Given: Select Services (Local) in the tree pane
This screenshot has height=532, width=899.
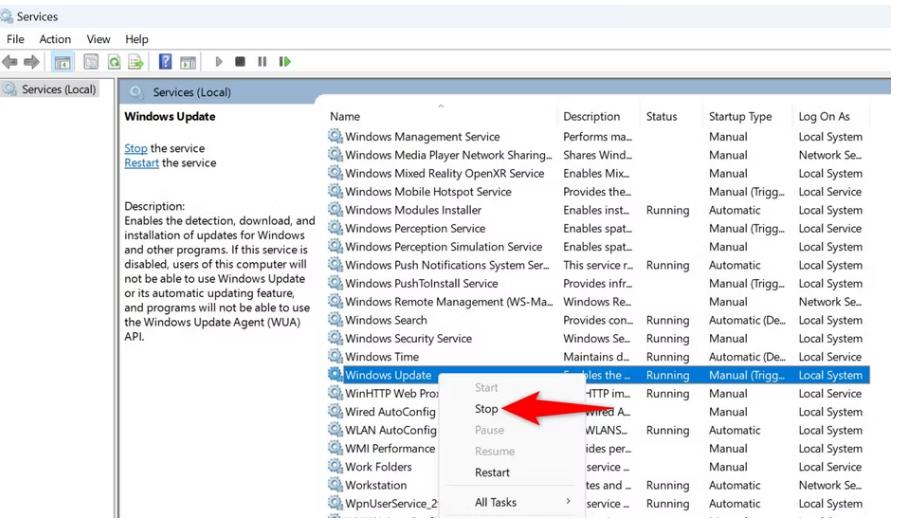Looking at the screenshot, I should (58, 89).
